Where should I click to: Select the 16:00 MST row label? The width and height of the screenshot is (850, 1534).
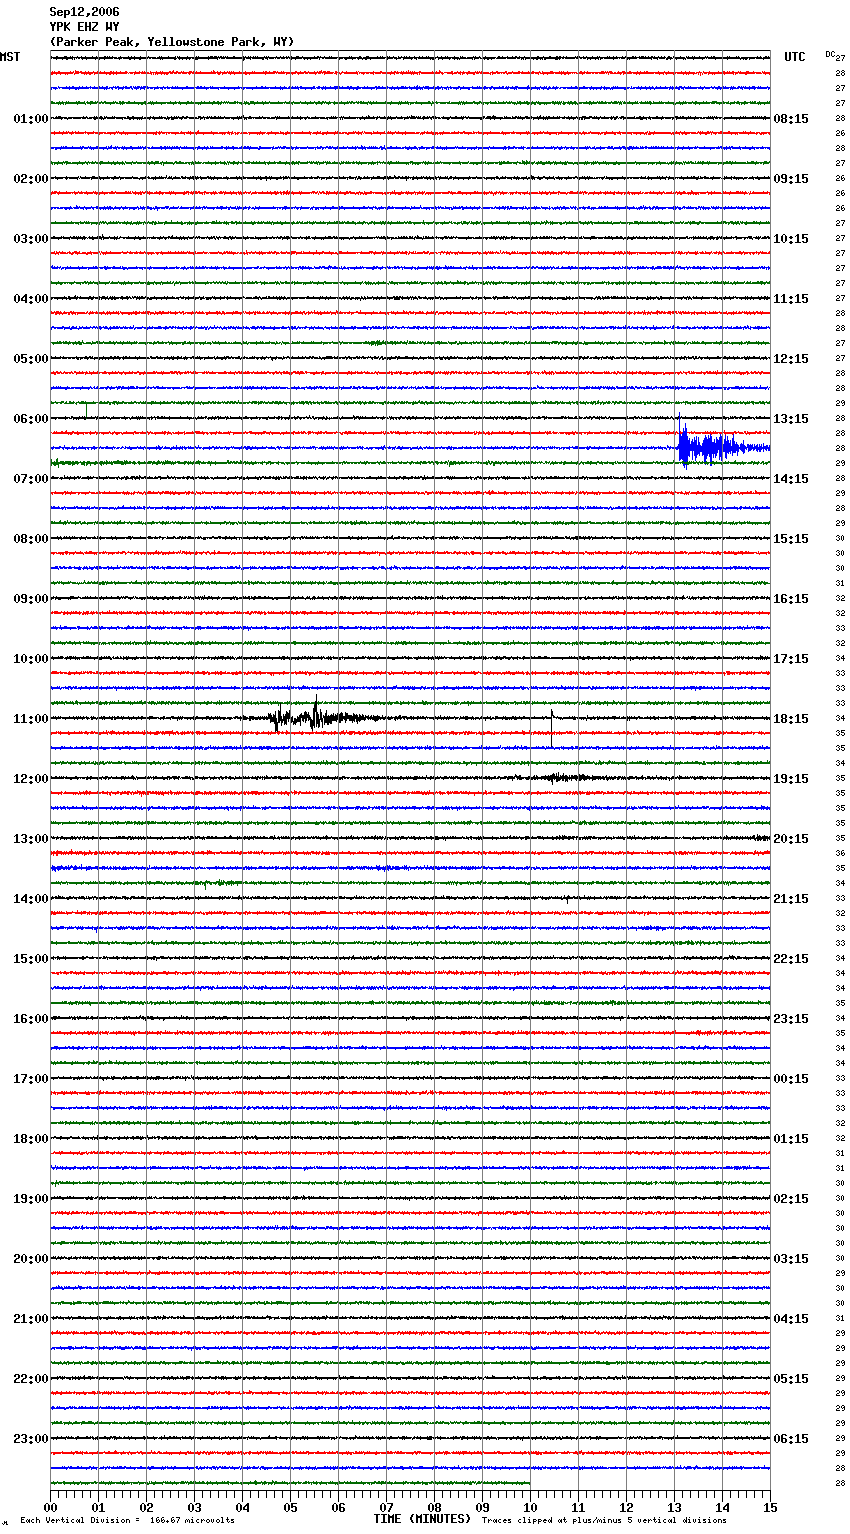(x=31, y=1019)
